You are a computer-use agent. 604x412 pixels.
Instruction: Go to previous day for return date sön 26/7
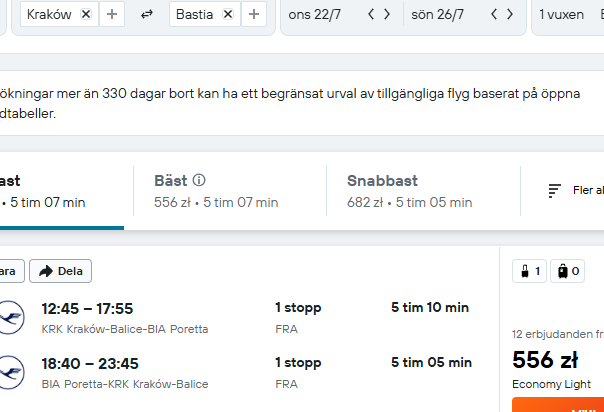coord(494,14)
